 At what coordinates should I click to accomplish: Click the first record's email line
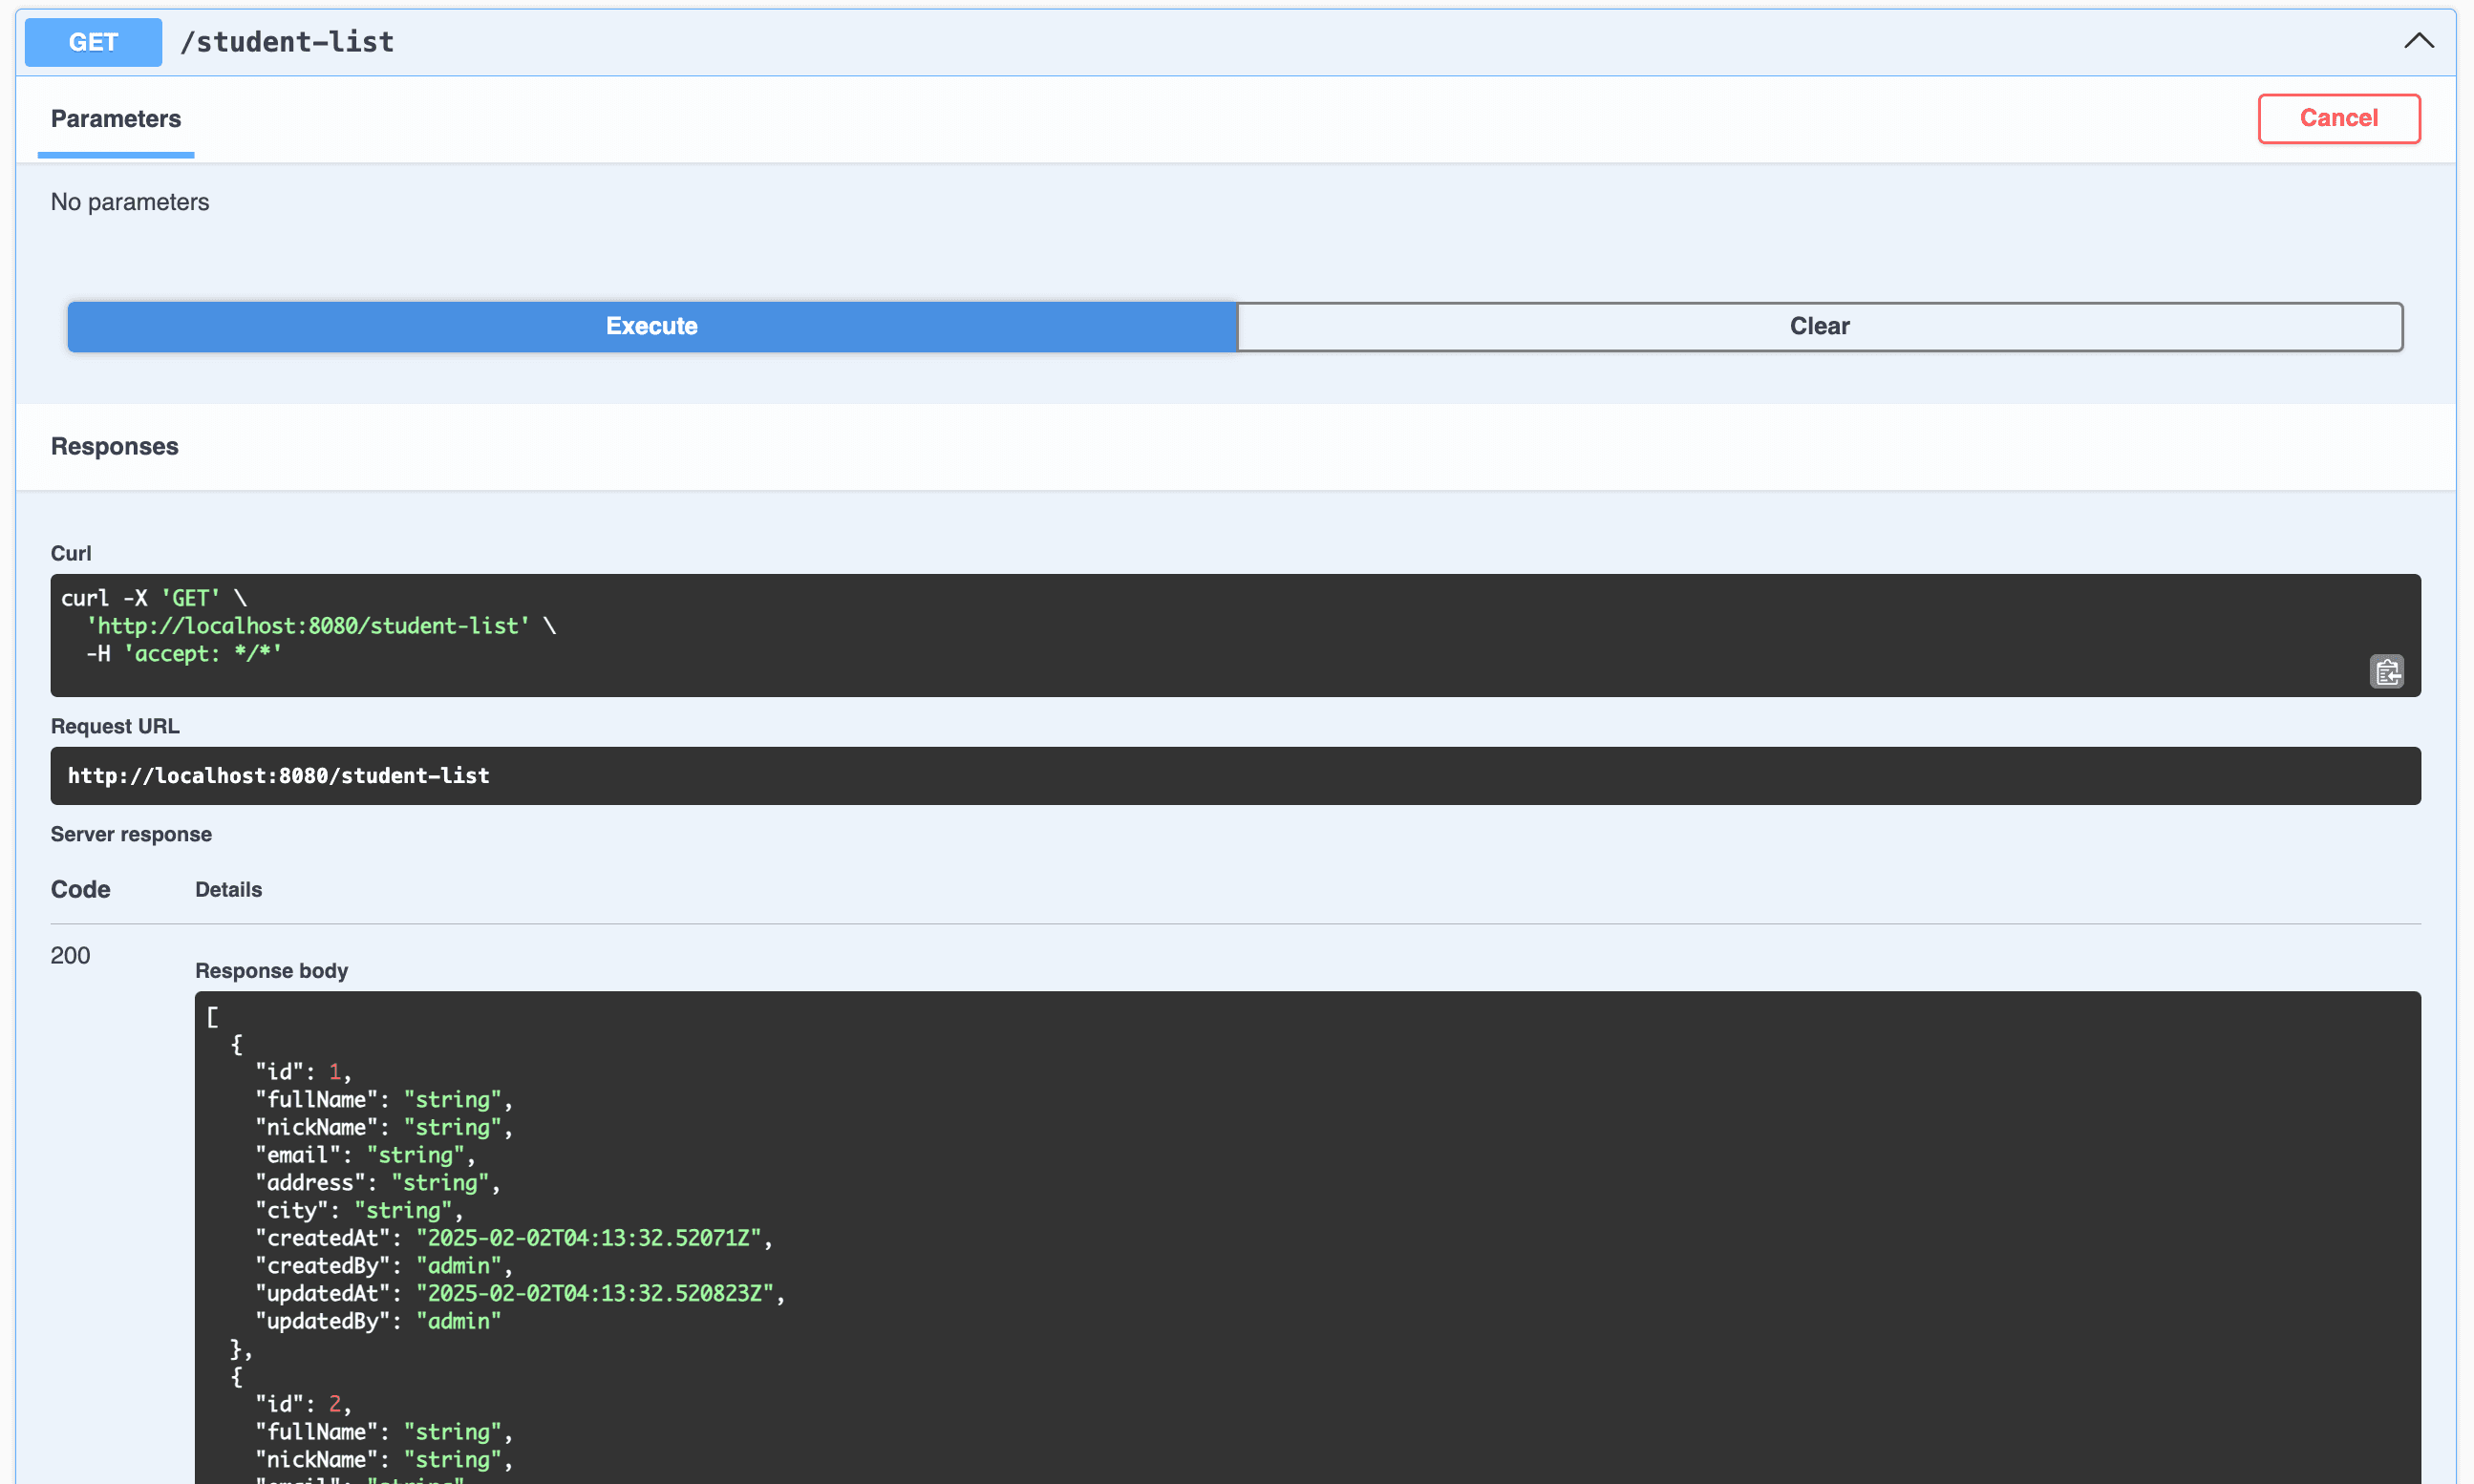tap(365, 1155)
